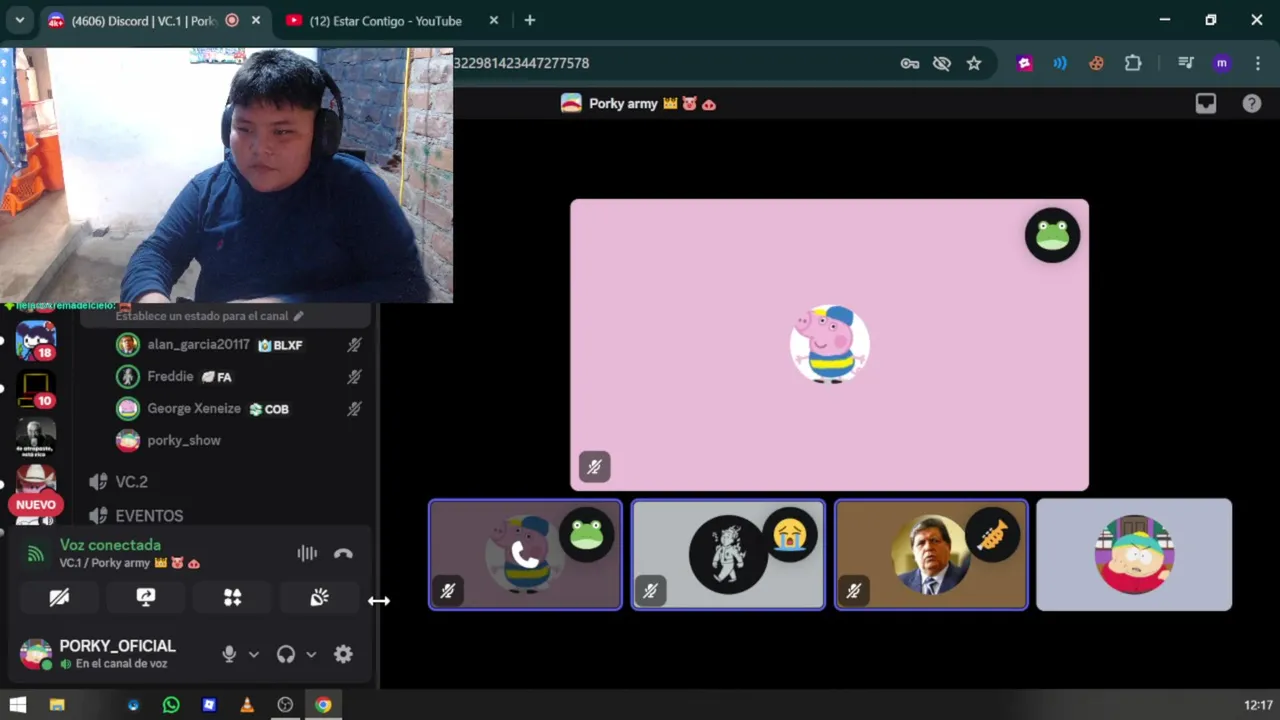1280x720 pixels.
Task: Open OBS Studio from taskbar
Action: click(285, 705)
